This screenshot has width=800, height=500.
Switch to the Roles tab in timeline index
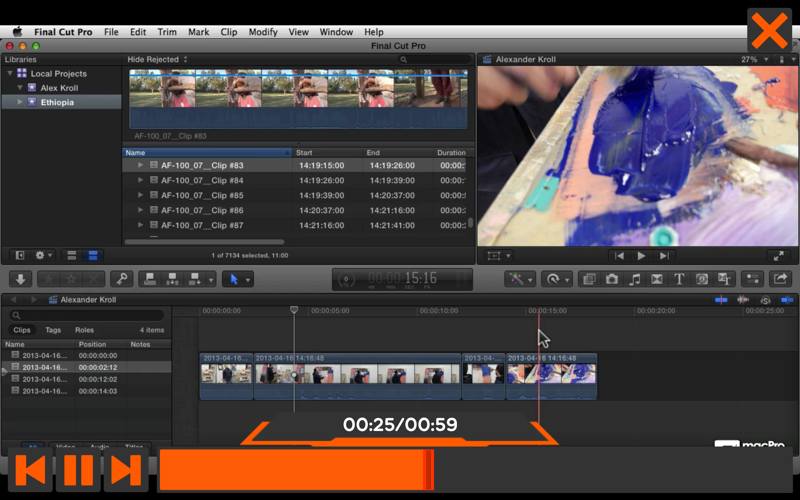(84, 330)
